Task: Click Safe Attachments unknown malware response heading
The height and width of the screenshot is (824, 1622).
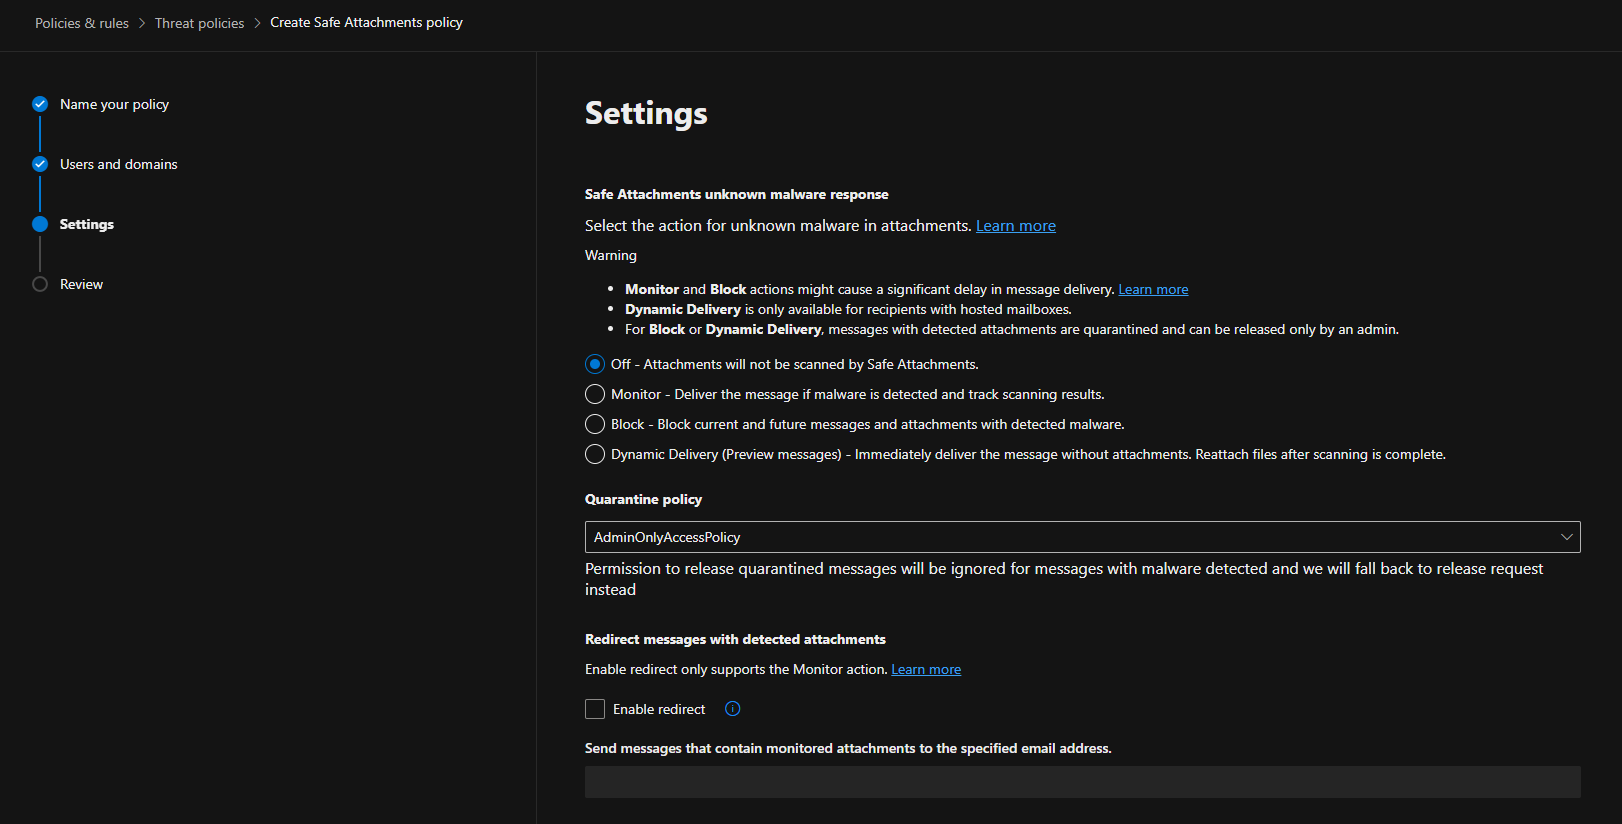Action: [736, 194]
